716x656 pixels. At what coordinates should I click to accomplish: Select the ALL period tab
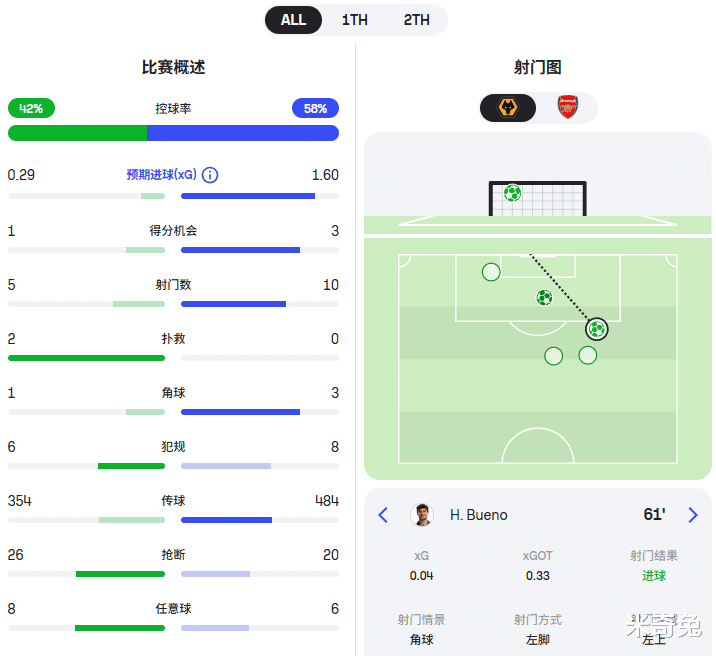tap(293, 20)
